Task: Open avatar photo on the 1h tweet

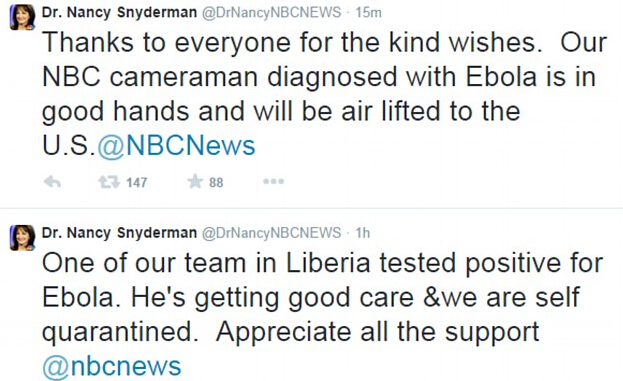Action: tap(22, 238)
